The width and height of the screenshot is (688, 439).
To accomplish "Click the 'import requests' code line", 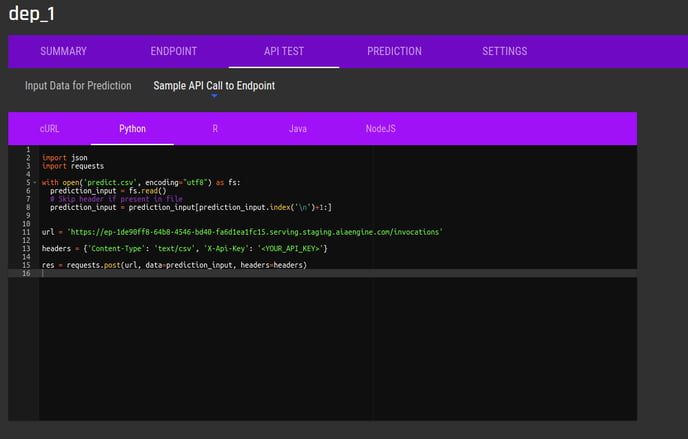I will pyautogui.click(x=73, y=166).
